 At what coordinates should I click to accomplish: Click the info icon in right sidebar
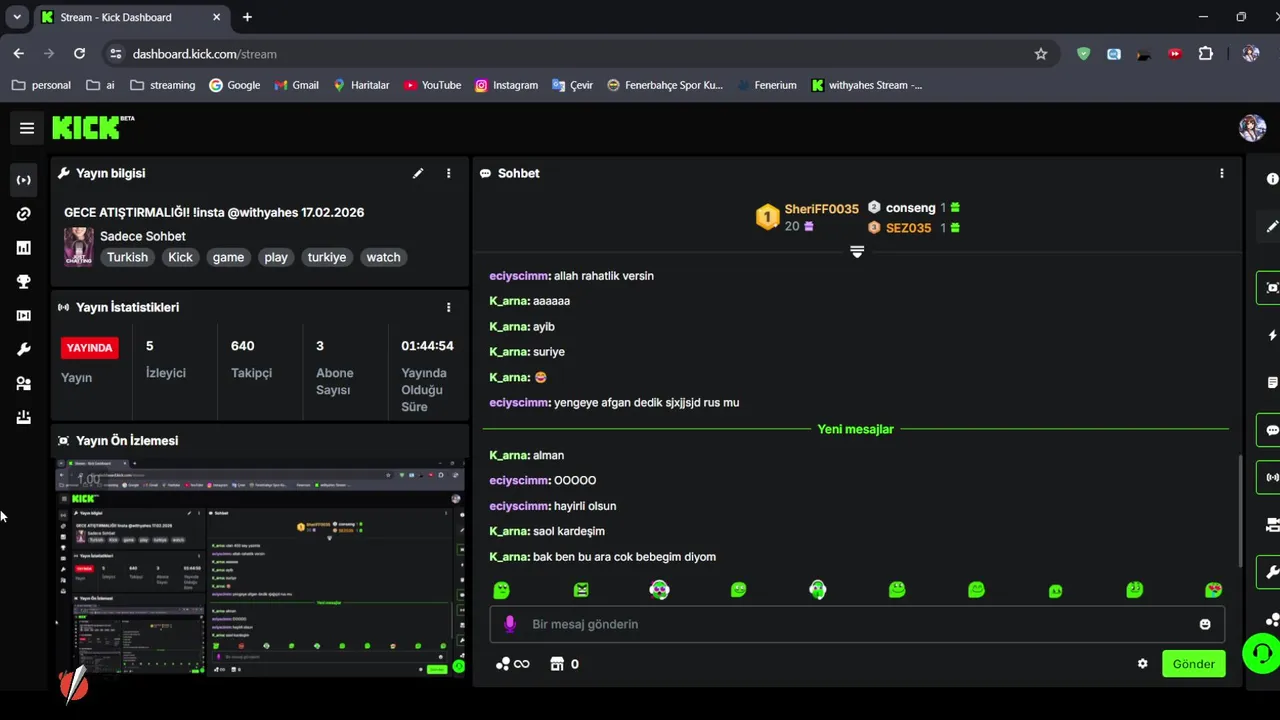pyautogui.click(x=1272, y=179)
